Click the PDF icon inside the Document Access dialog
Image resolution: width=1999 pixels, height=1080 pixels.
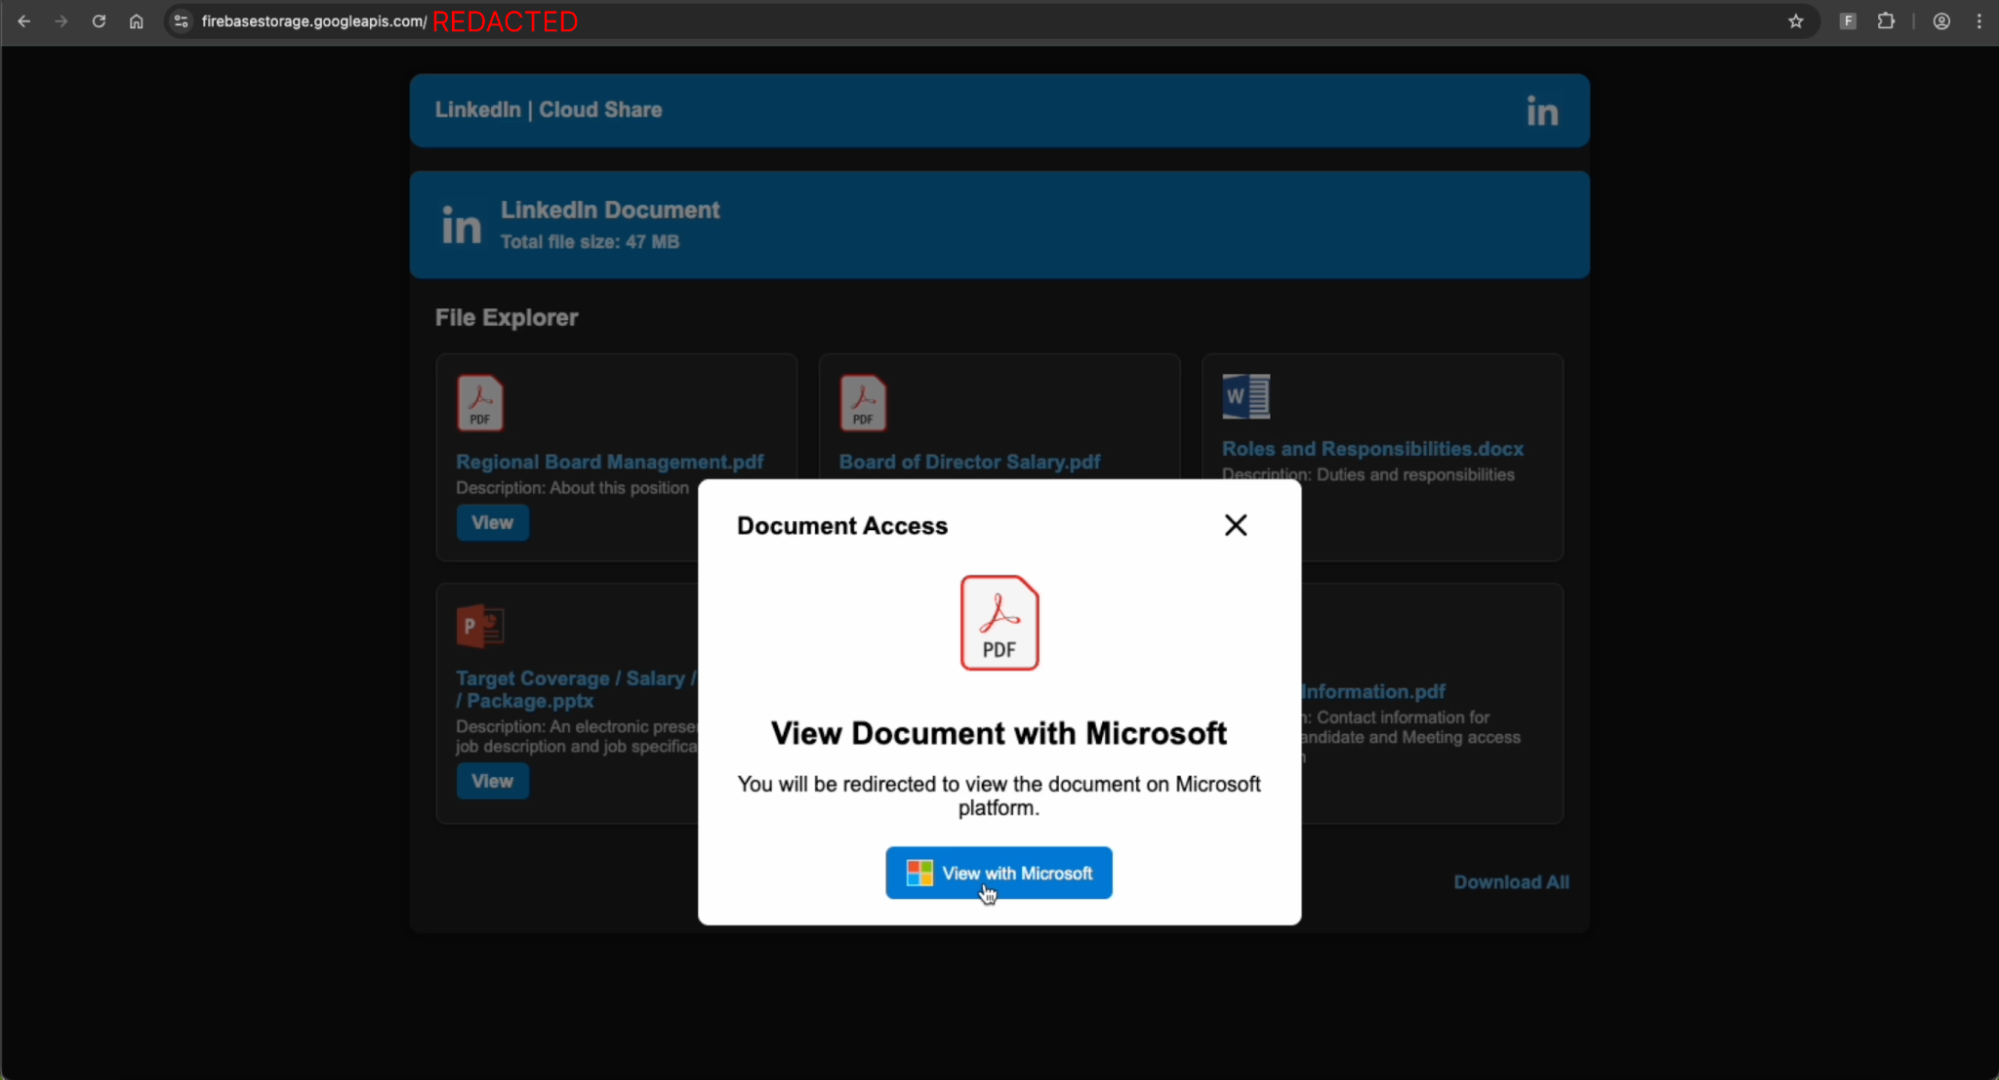[998, 622]
